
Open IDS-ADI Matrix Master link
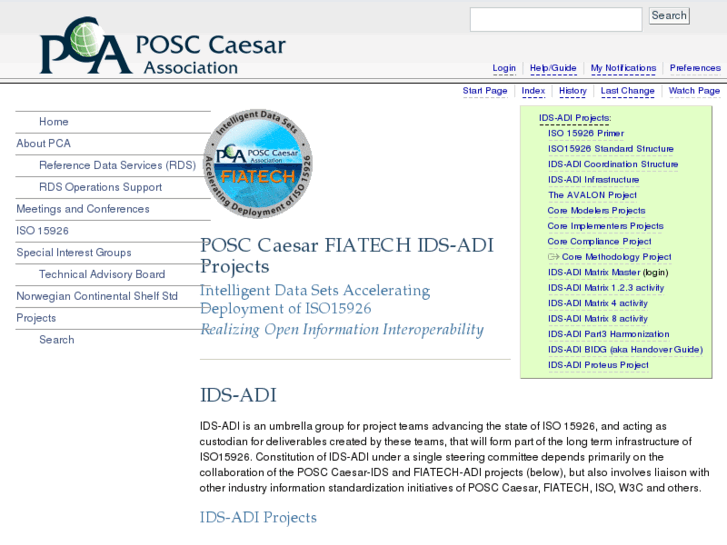pyautogui.click(x=594, y=272)
